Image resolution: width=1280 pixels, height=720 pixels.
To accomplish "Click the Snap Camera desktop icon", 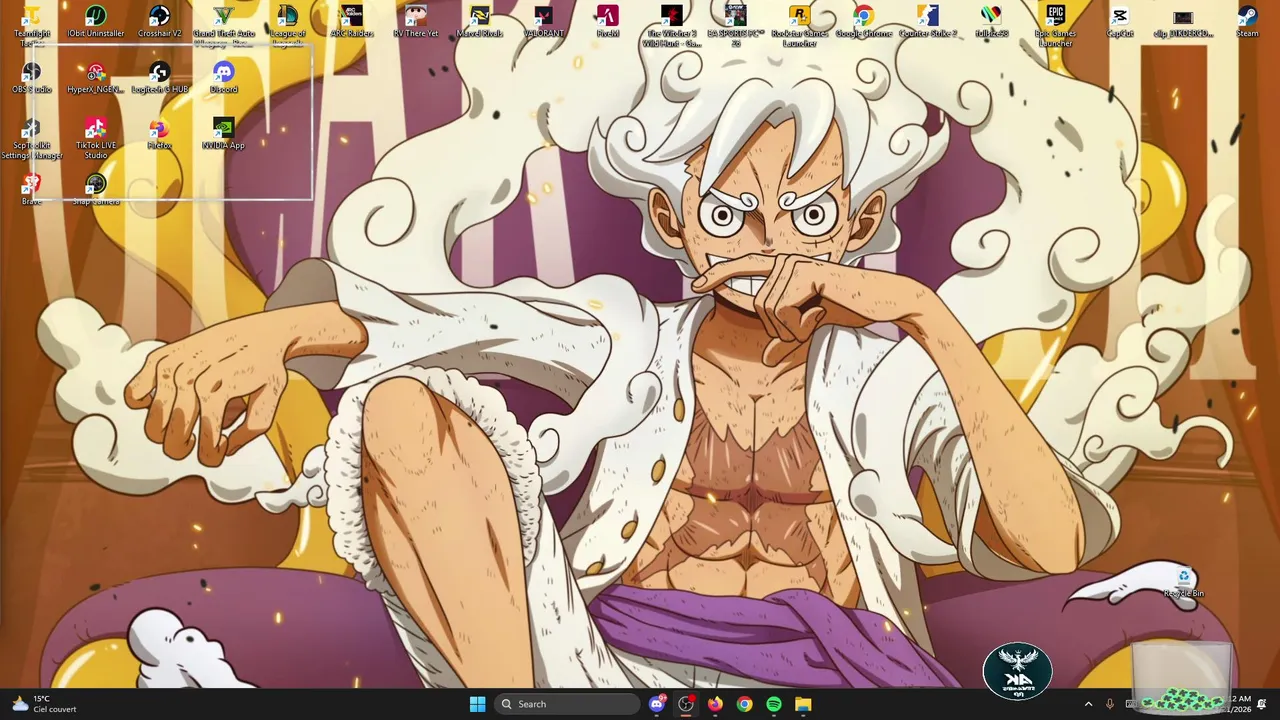I will click(96, 190).
